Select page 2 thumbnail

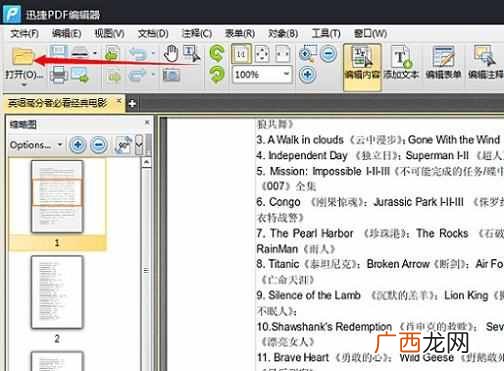(x=57, y=292)
